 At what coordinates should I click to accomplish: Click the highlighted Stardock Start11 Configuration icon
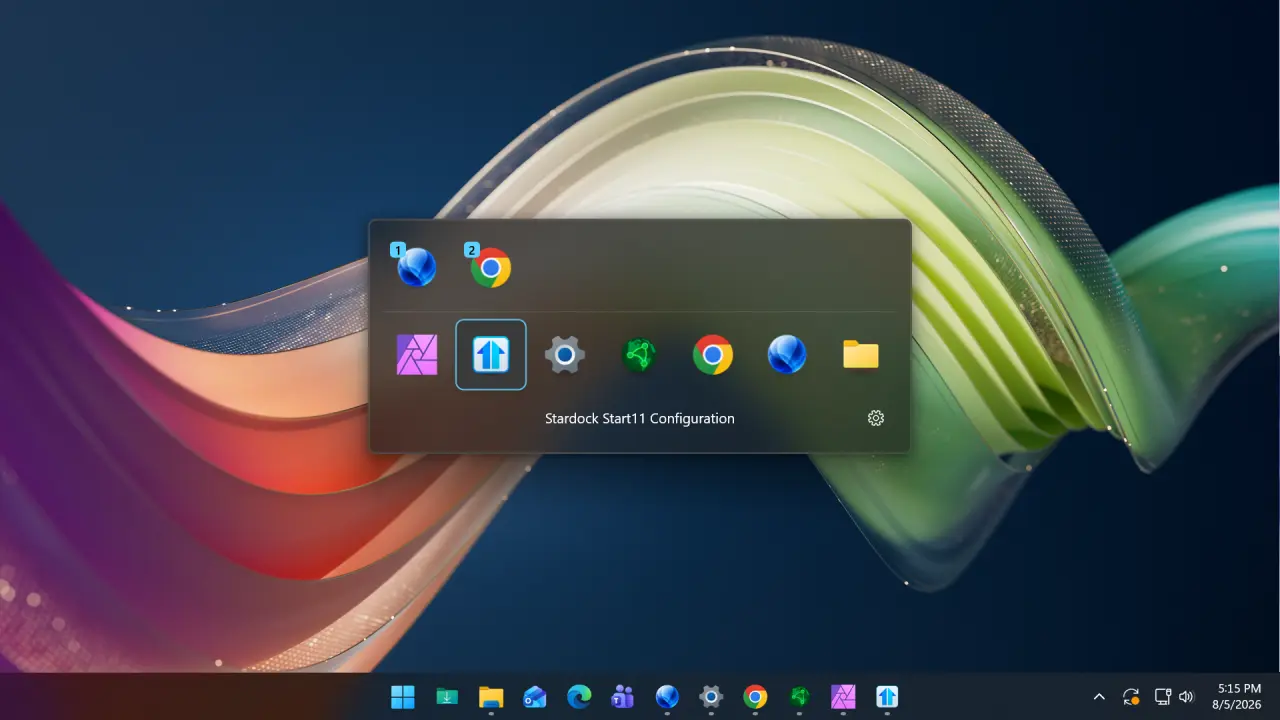[491, 355]
